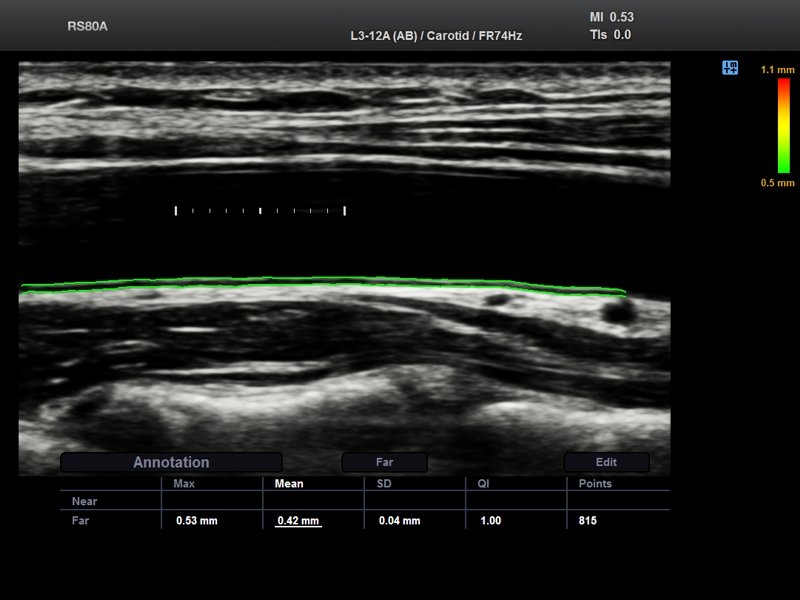Click the 0.53 mm max value cell

coord(197,521)
